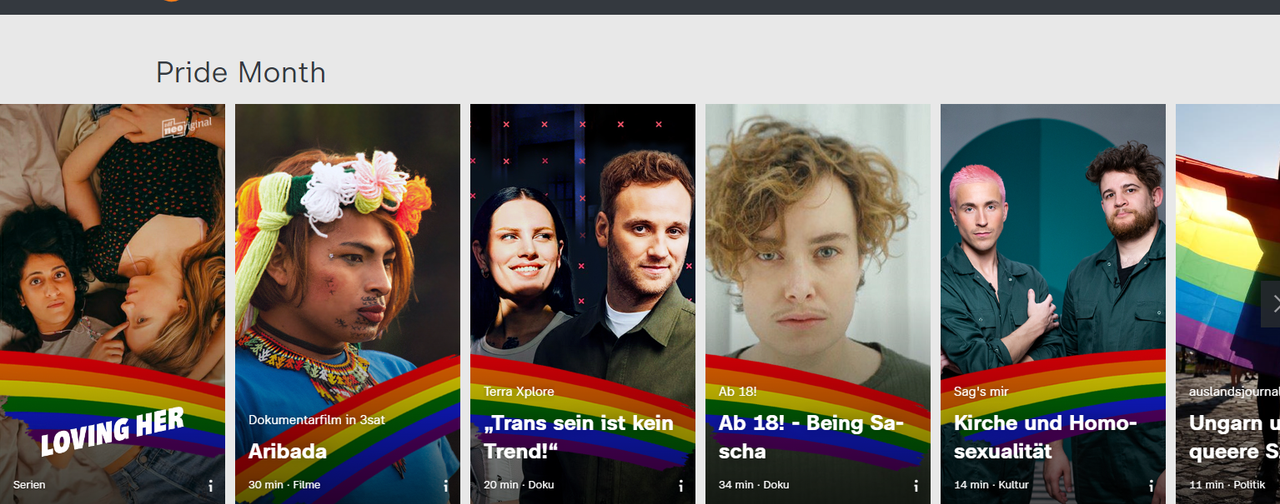The image size is (1280, 504).
Task: Open the Pride Month section heading
Action: tap(241, 72)
